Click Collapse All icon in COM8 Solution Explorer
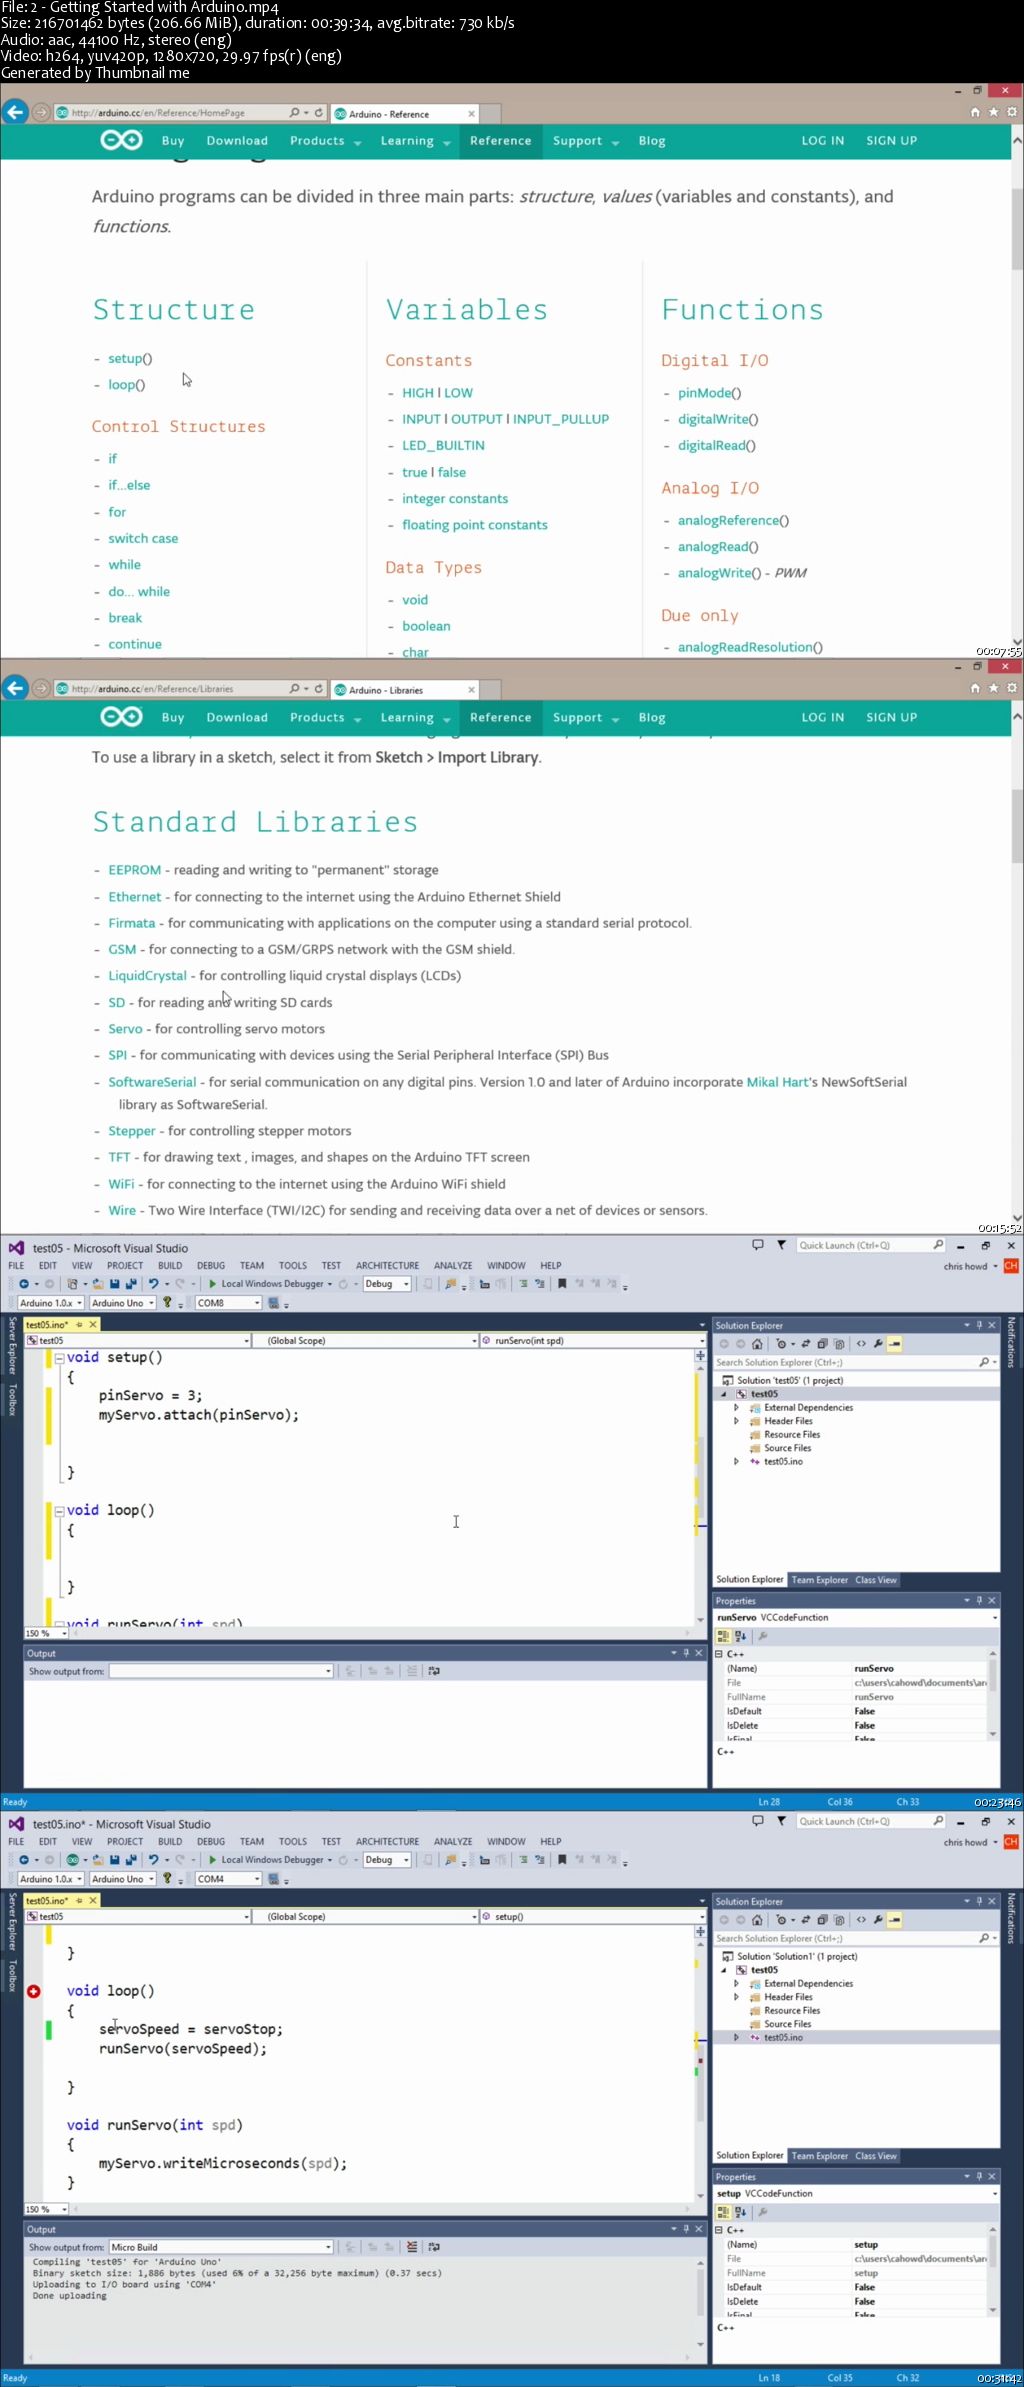The image size is (1024, 2387). (x=822, y=1344)
